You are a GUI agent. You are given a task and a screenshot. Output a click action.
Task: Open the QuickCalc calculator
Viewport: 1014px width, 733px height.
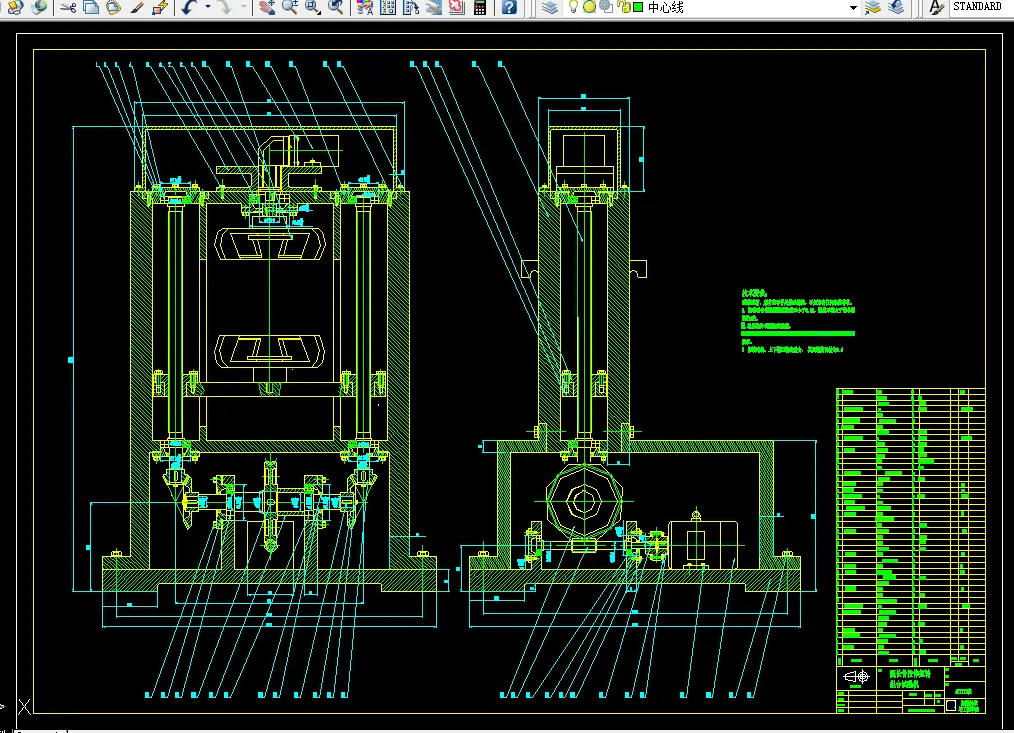coord(480,7)
